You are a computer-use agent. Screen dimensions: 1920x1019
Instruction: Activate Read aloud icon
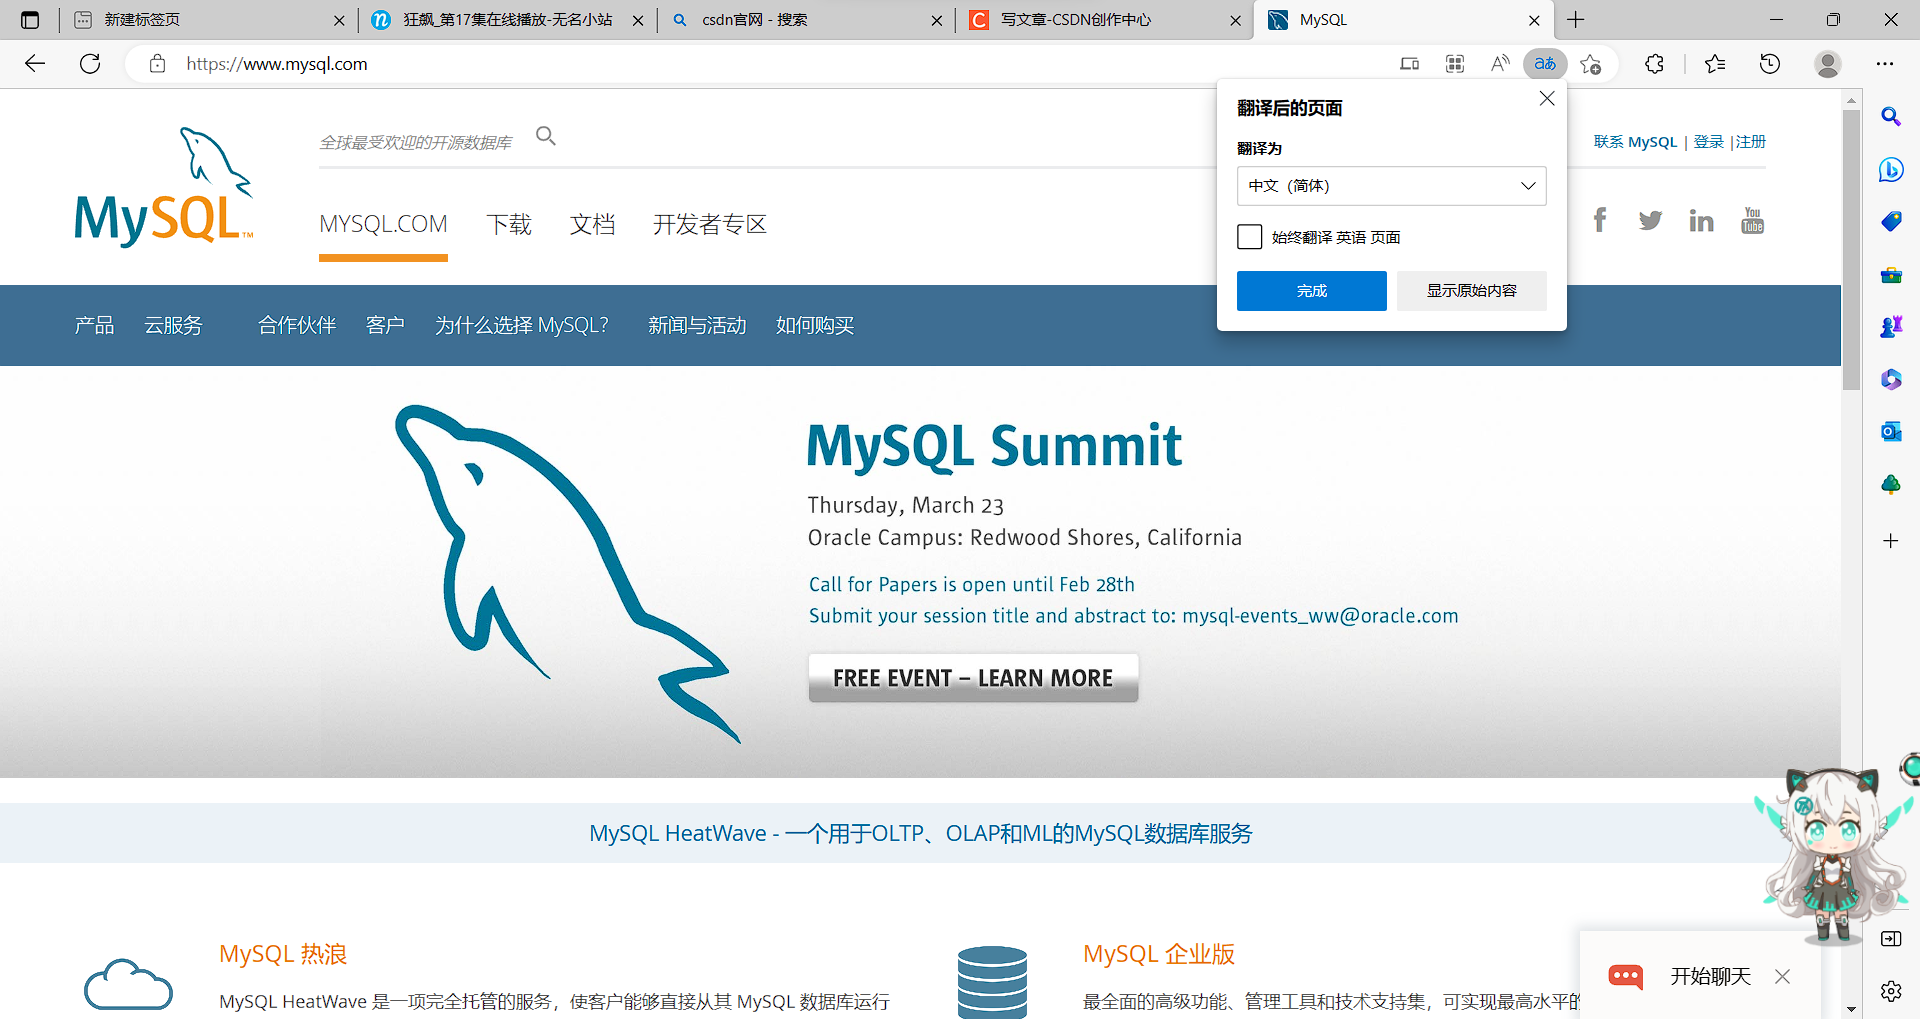[x=1500, y=64]
